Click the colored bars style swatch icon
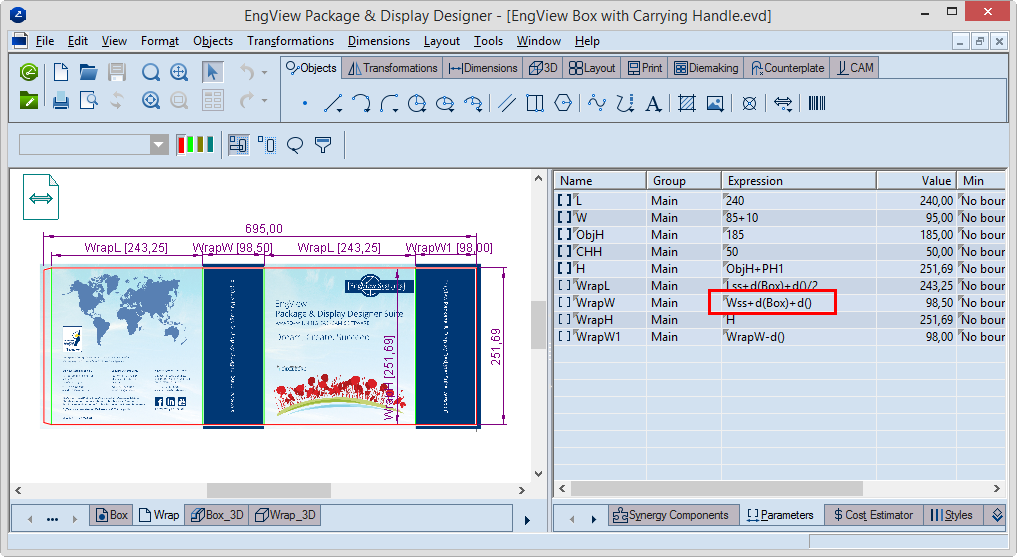This screenshot has width=1017, height=557. (x=195, y=145)
